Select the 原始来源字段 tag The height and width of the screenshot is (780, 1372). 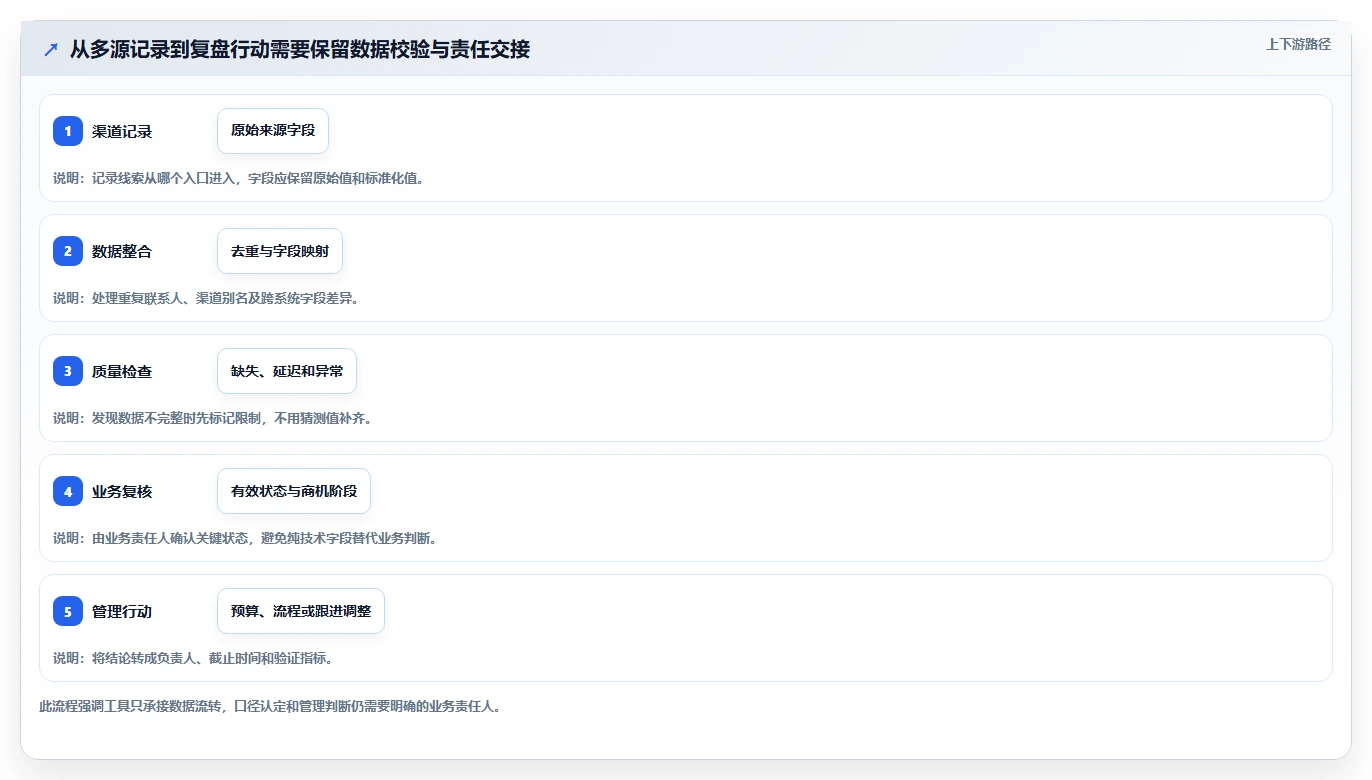point(273,131)
